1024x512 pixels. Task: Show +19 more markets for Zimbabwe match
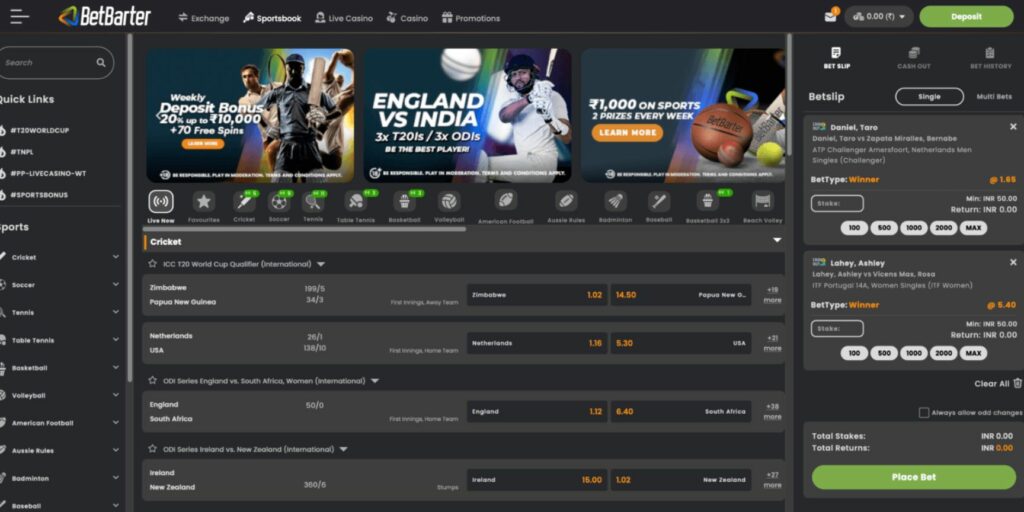773,295
